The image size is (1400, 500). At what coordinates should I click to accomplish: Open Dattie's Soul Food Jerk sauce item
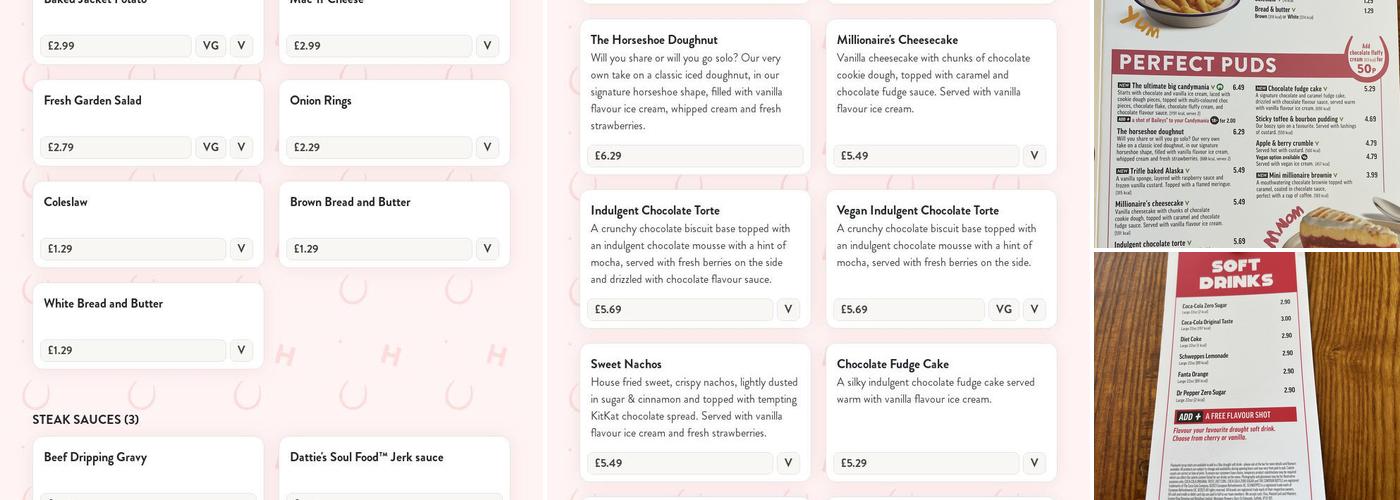click(x=366, y=458)
